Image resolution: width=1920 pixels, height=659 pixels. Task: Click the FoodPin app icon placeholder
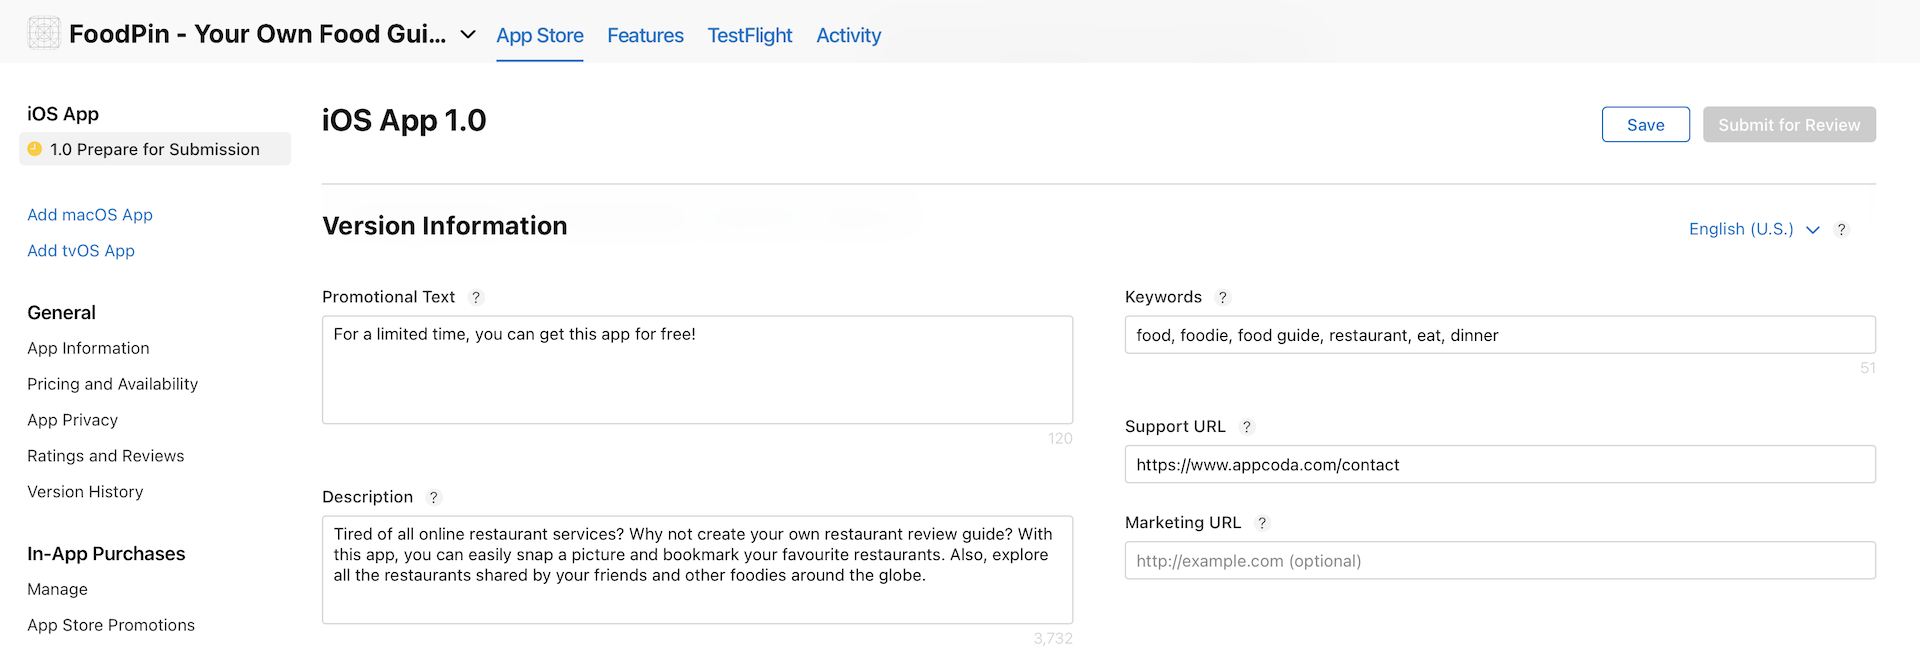[44, 33]
